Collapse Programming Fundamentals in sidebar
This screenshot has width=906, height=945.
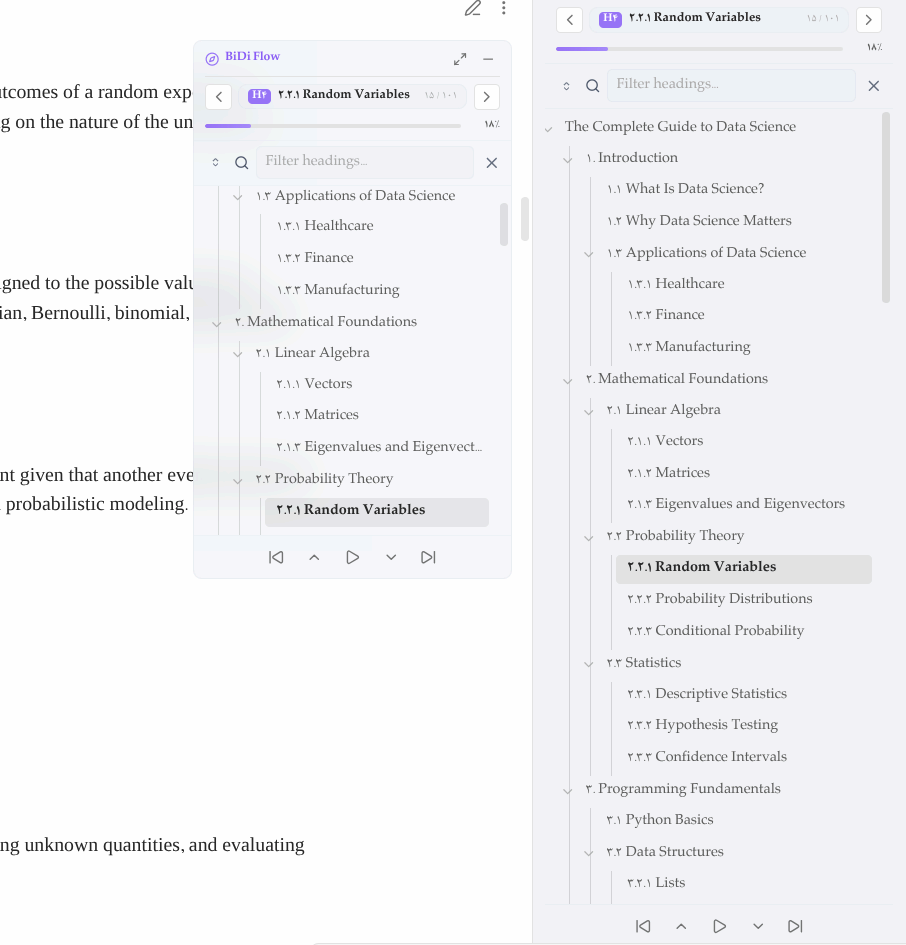click(568, 791)
